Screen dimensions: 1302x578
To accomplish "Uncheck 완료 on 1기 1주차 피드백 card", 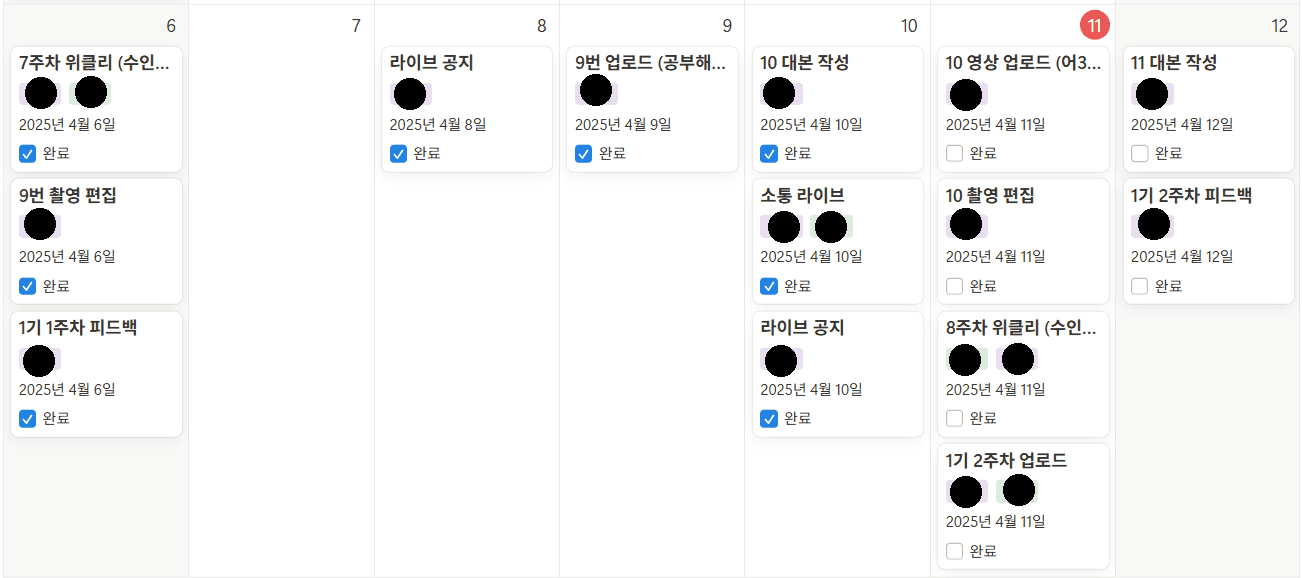I will coord(28,418).
